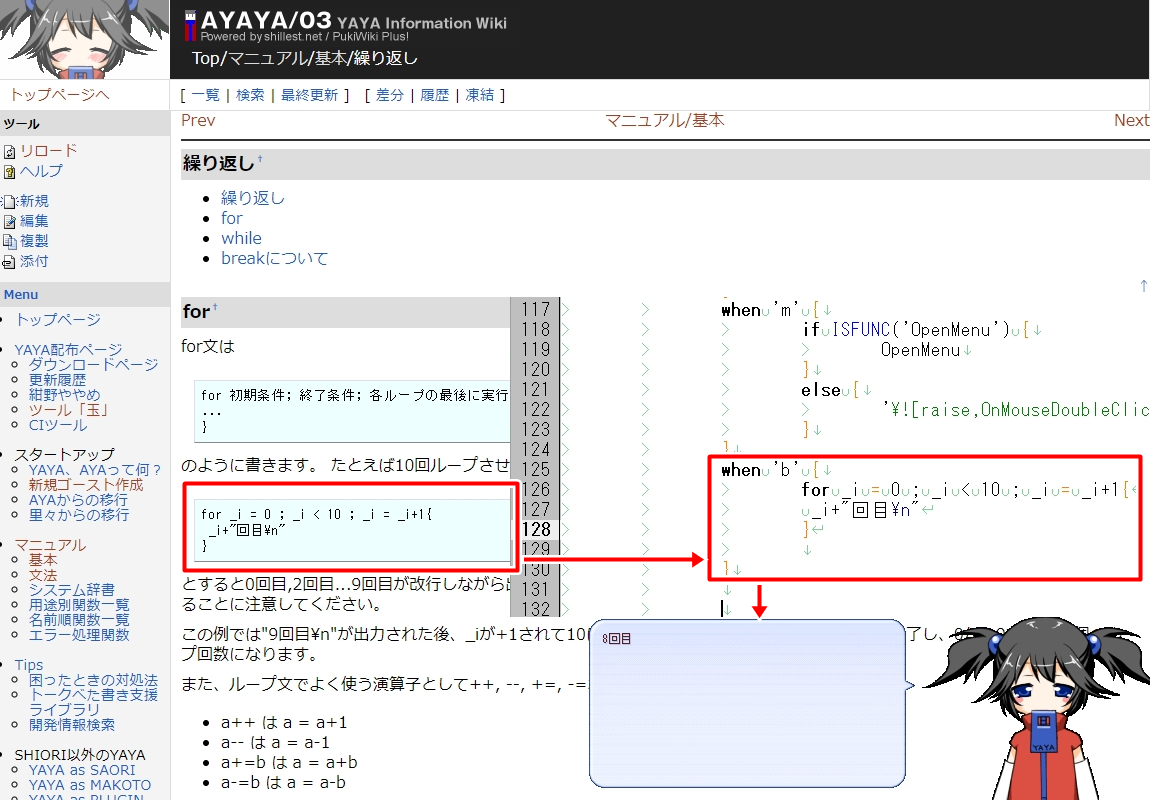Open ツール「玉」 in sidebar
Viewport: 1150px width, 800px height.
pos(68,410)
